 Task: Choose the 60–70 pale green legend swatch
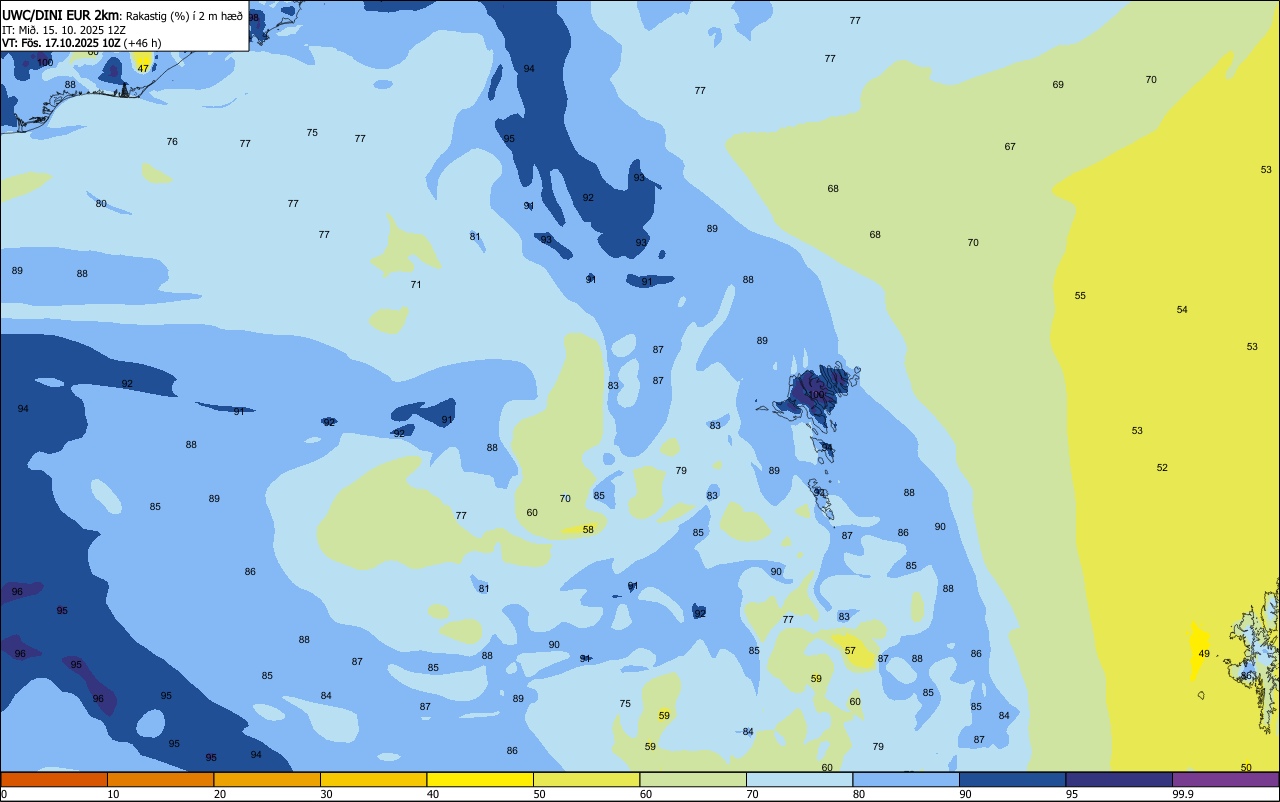pos(693,779)
